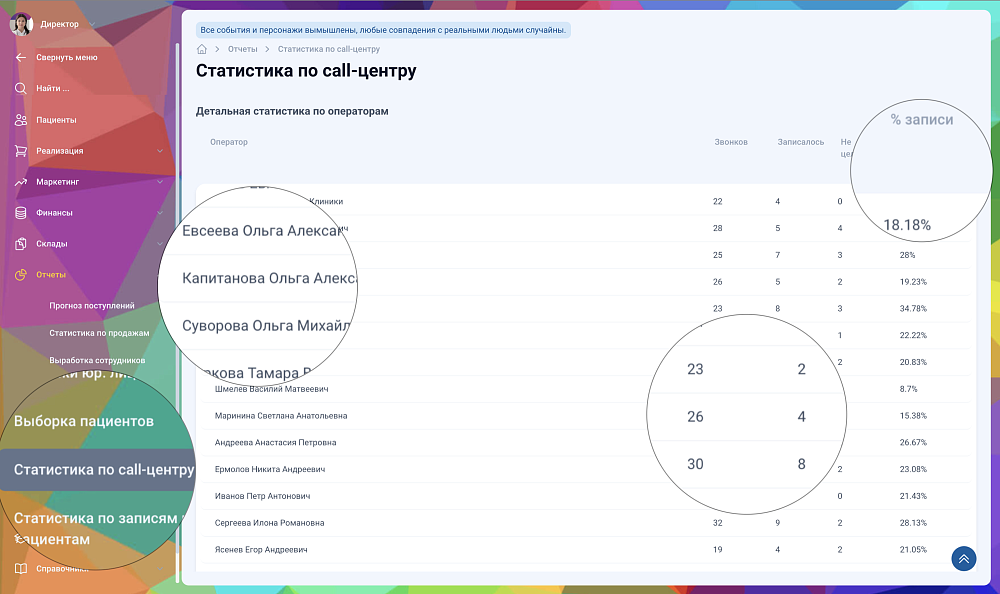The width and height of the screenshot is (1000, 594).
Task: Open Прогноз поступлений report
Action: coord(91,306)
